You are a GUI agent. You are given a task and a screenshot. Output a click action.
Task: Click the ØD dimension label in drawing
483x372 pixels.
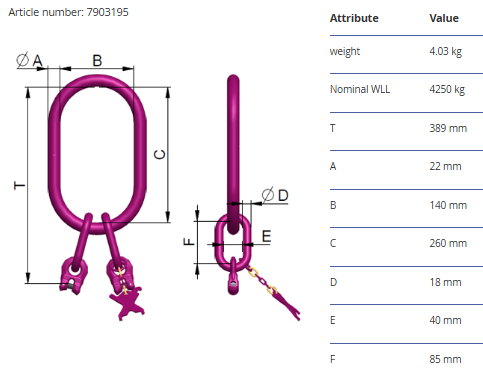pyautogui.click(x=275, y=195)
